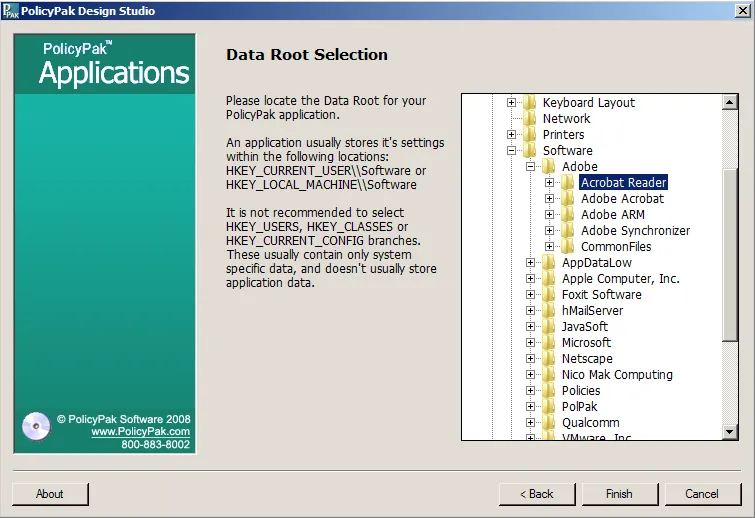
Task: Expand the CommonFiles node
Action: click(549, 246)
